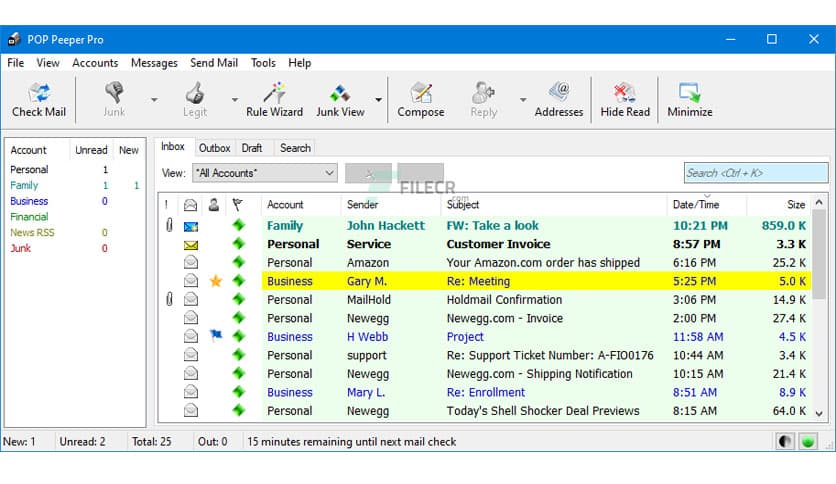Sort messages by Subject column header
Screen dimensions: 836x484
(463, 205)
